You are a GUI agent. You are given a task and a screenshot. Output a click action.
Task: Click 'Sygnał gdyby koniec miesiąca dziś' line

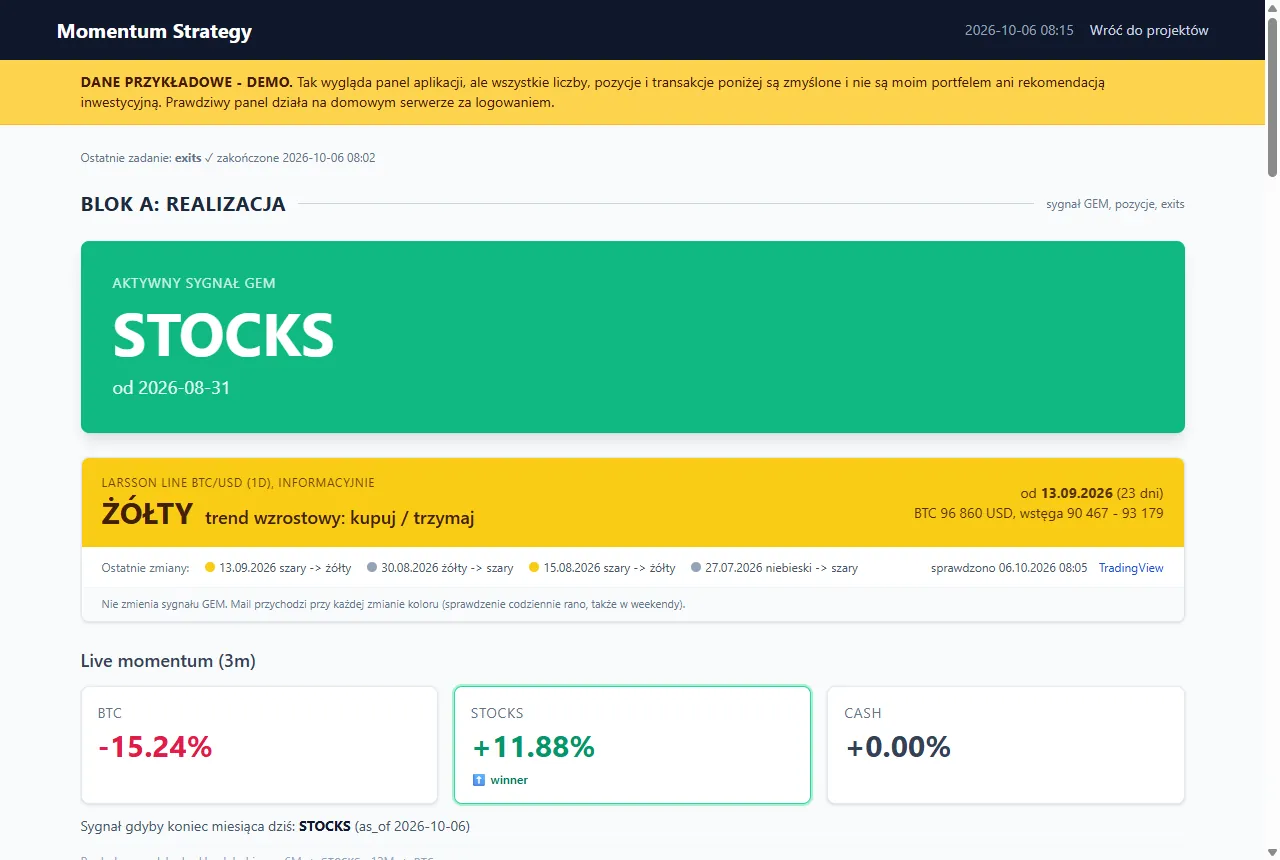[275, 827]
